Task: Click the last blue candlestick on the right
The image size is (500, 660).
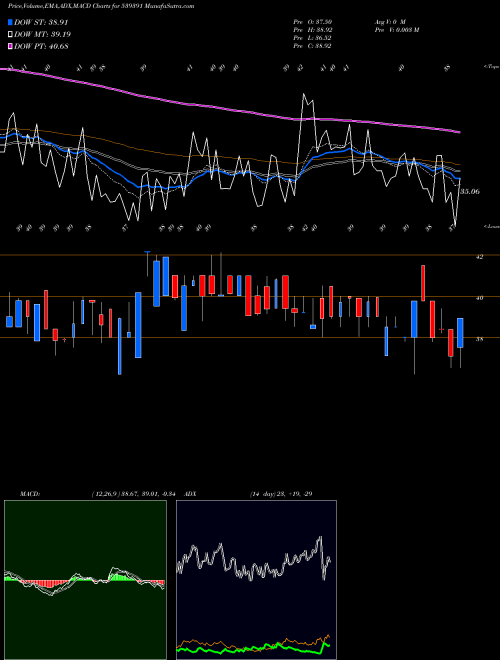Action: pyautogui.click(x=460, y=333)
